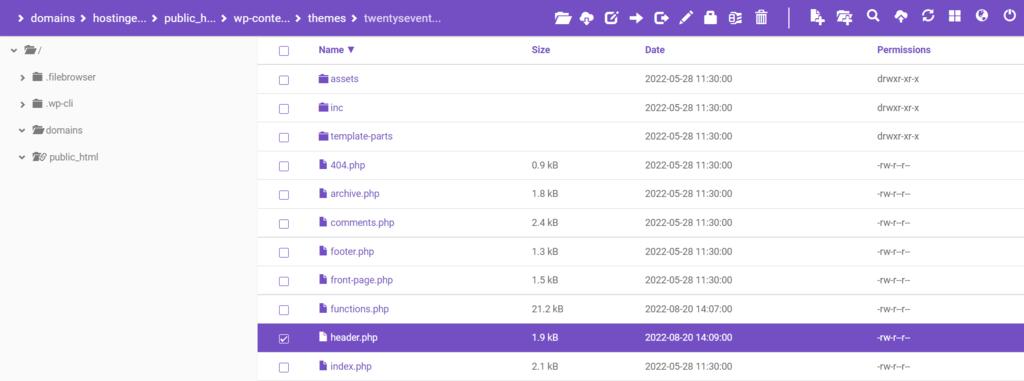Click the themes breadcrumb

tap(327, 18)
